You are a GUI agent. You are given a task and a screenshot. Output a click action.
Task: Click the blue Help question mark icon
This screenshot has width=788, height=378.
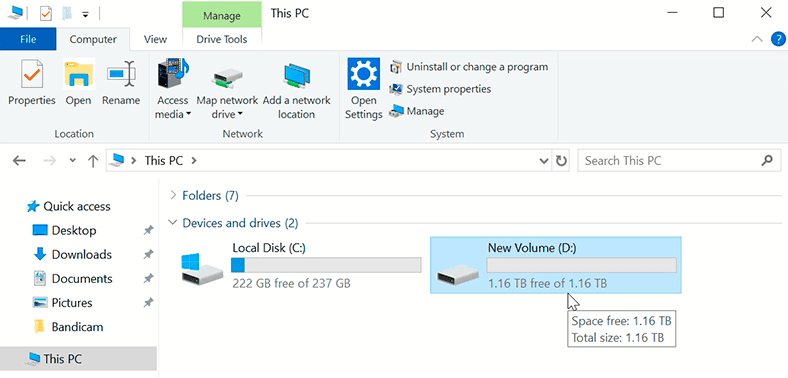[778, 39]
